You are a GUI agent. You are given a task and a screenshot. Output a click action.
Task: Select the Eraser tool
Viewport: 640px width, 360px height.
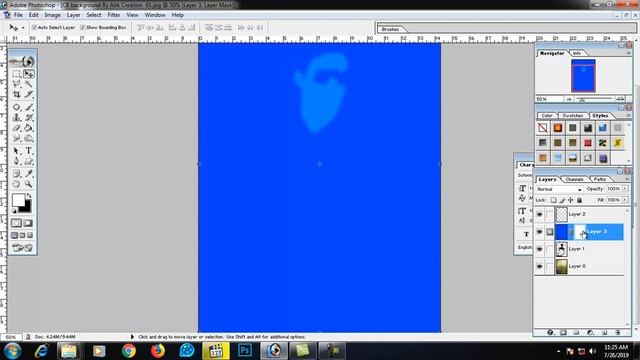pos(16,128)
